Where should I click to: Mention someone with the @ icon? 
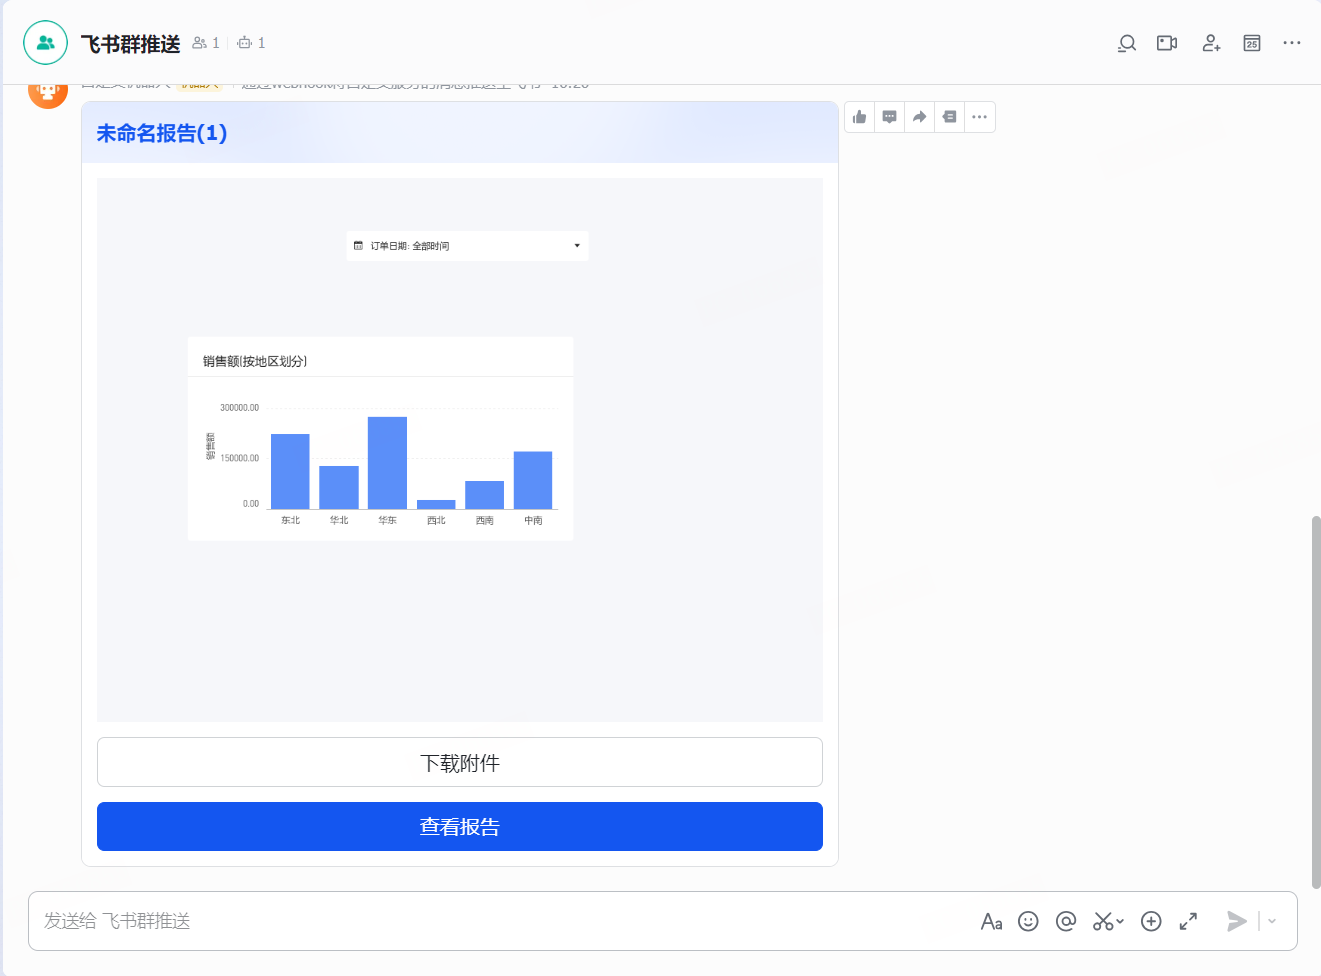[1066, 921]
